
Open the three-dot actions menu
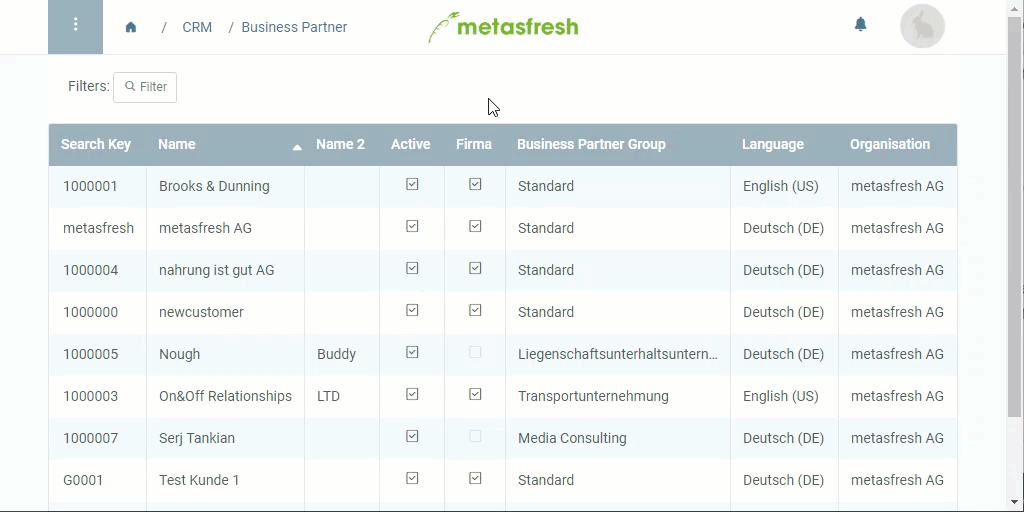point(75,27)
